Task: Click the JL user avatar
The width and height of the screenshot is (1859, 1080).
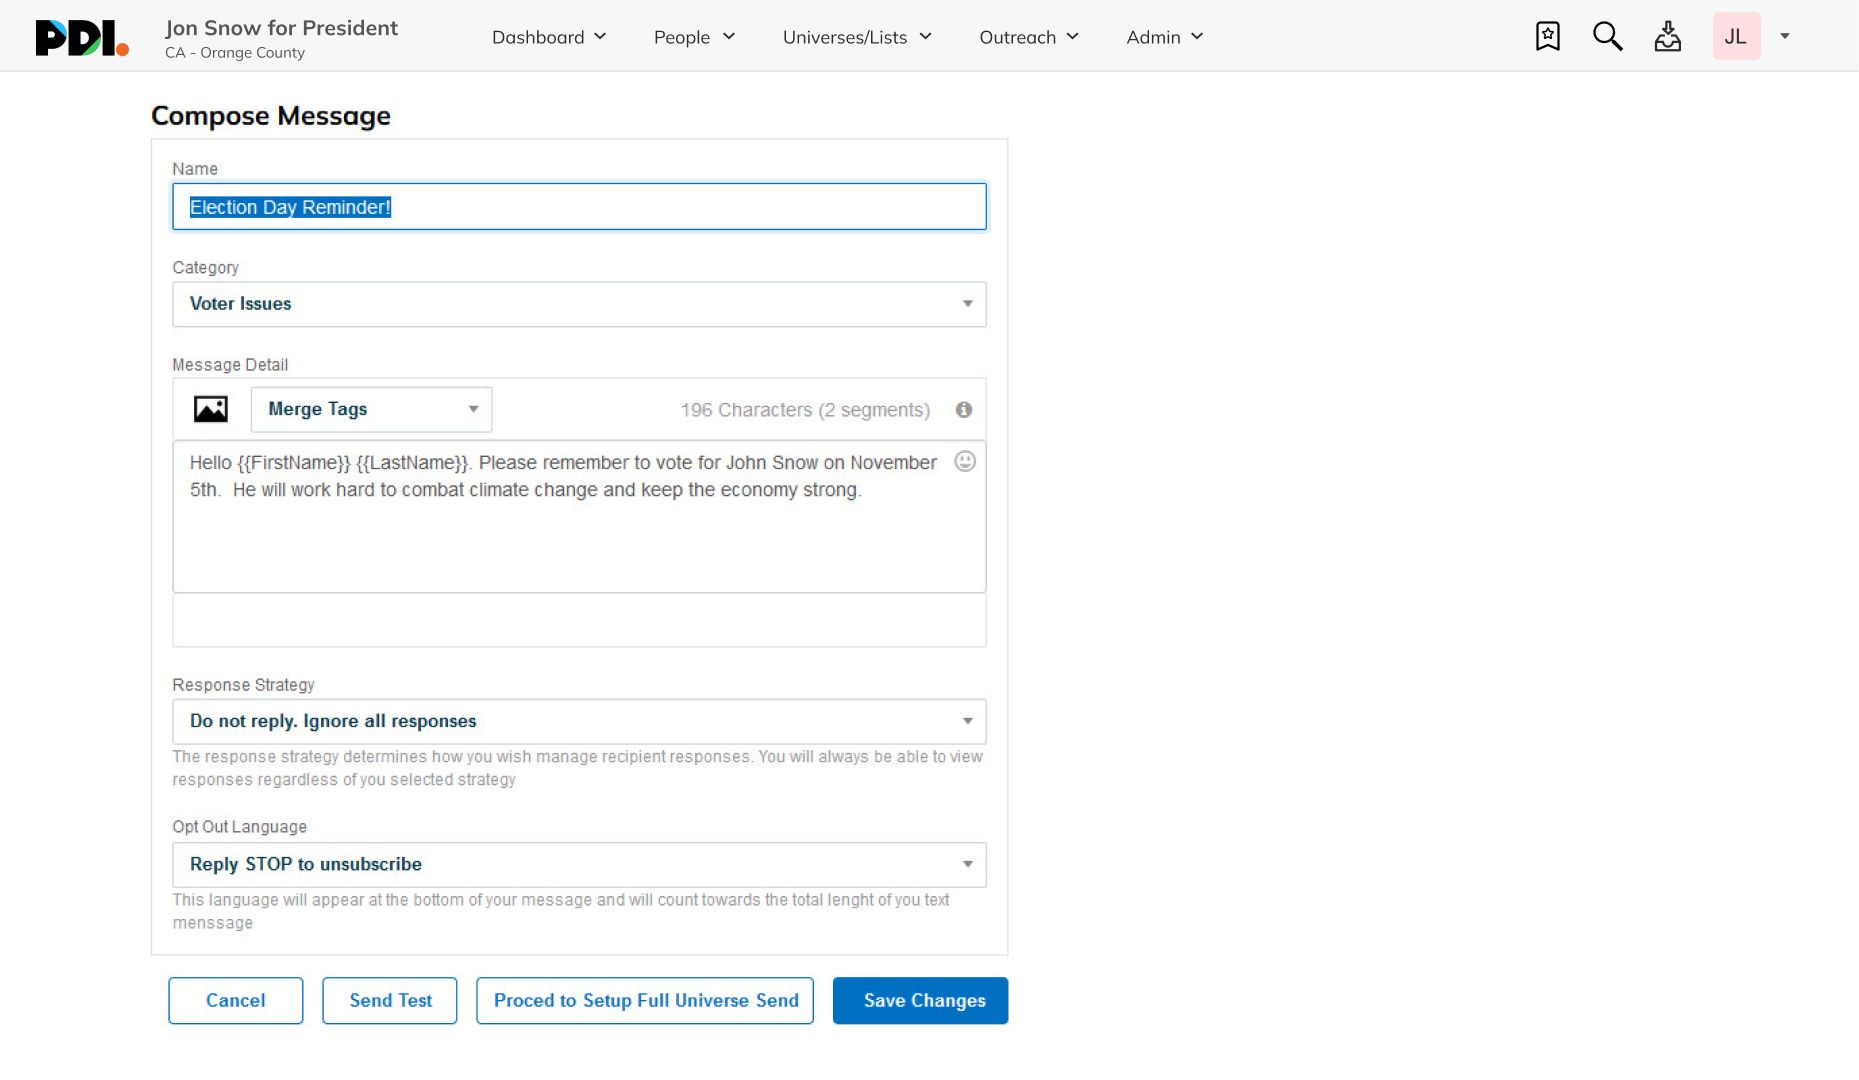Action: tap(1736, 36)
